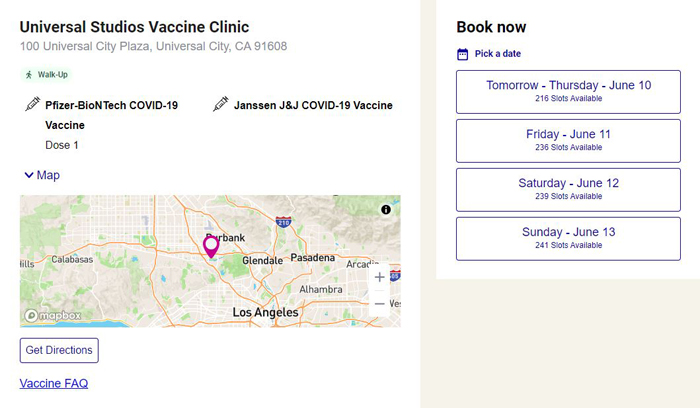Click the map info icon
The width and height of the screenshot is (700, 408).
click(386, 209)
